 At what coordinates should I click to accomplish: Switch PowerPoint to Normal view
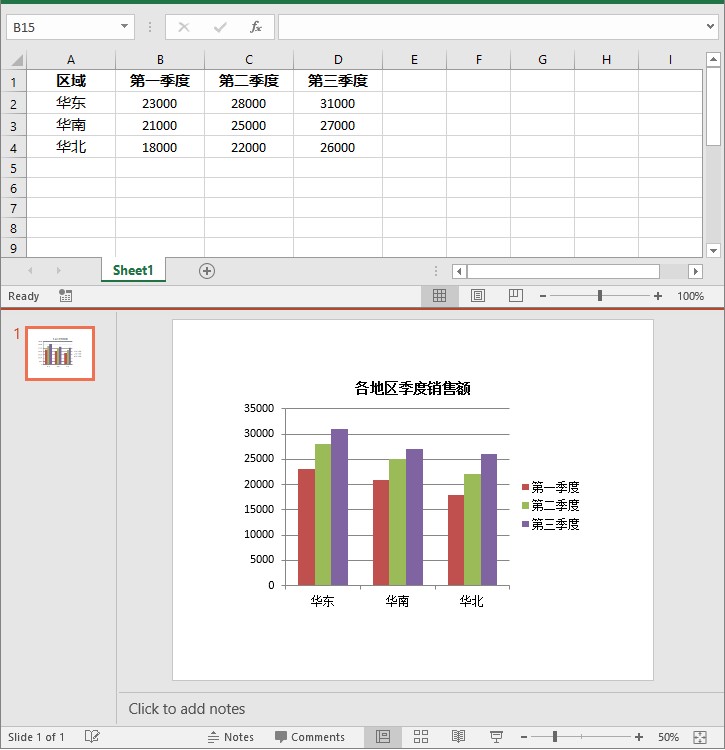pyautogui.click(x=383, y=737)
